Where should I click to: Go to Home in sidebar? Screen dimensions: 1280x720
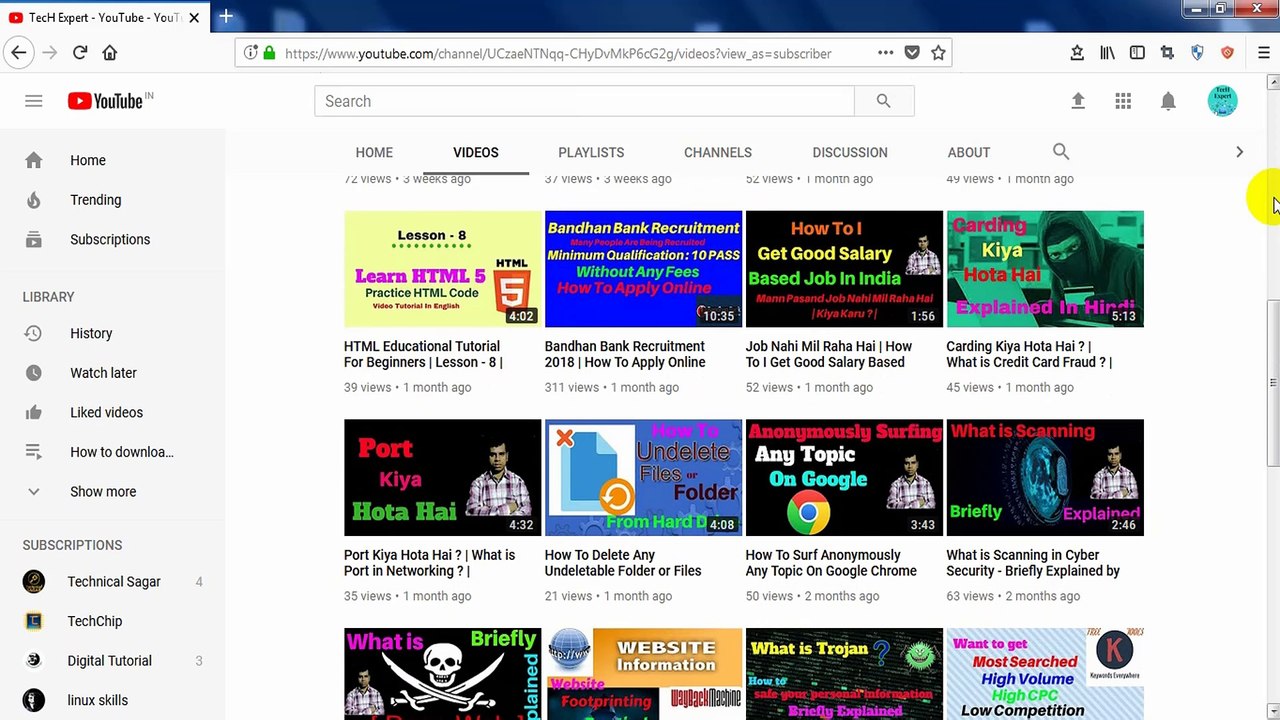pos(112,160)
